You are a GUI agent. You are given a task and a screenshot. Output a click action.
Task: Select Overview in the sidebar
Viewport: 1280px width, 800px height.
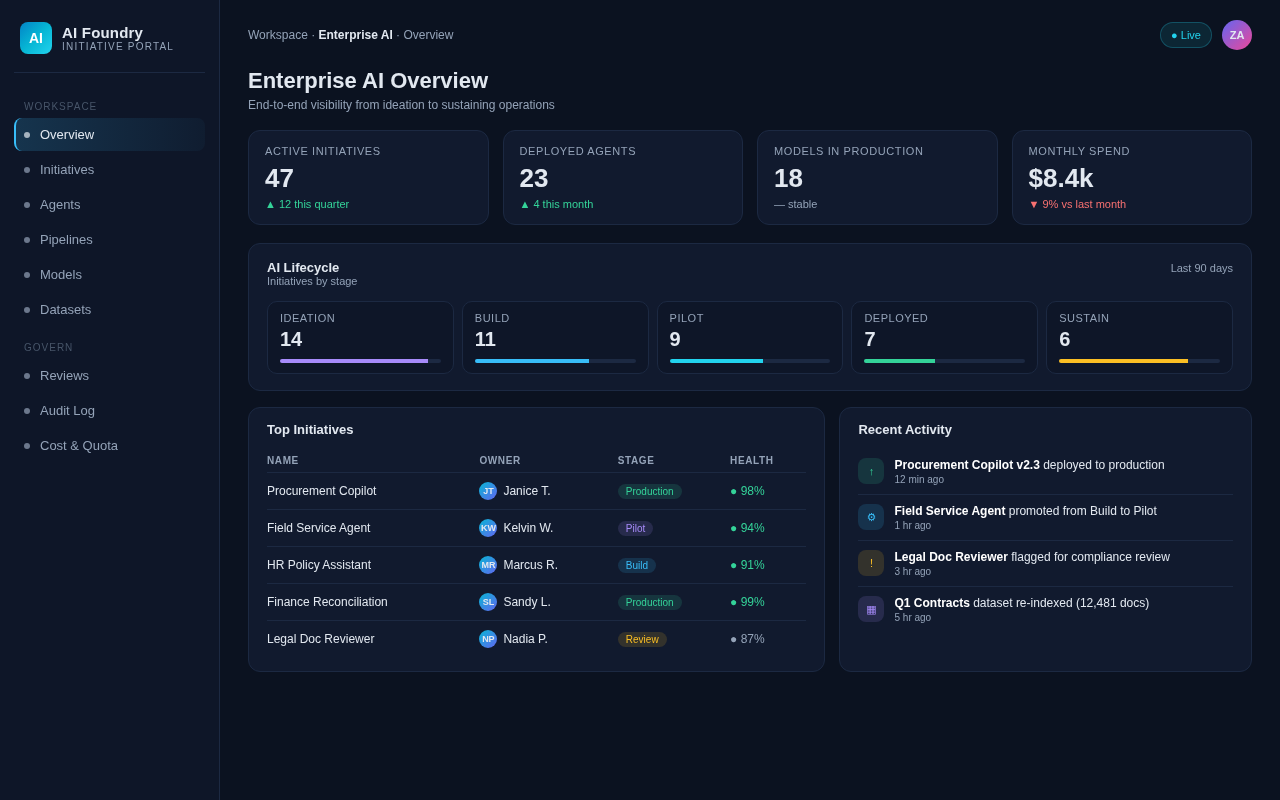pyautogui.click(x=110, y=134)
